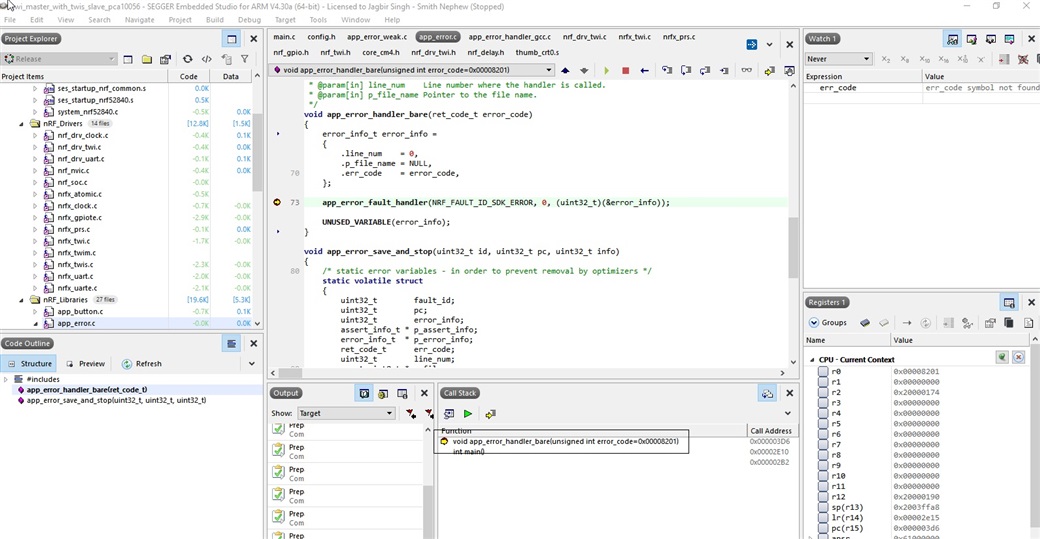This screenshot has height=539, width=1040.
Task: Check the sp(r13) register checkbox
Action: [x=823, y=508]
